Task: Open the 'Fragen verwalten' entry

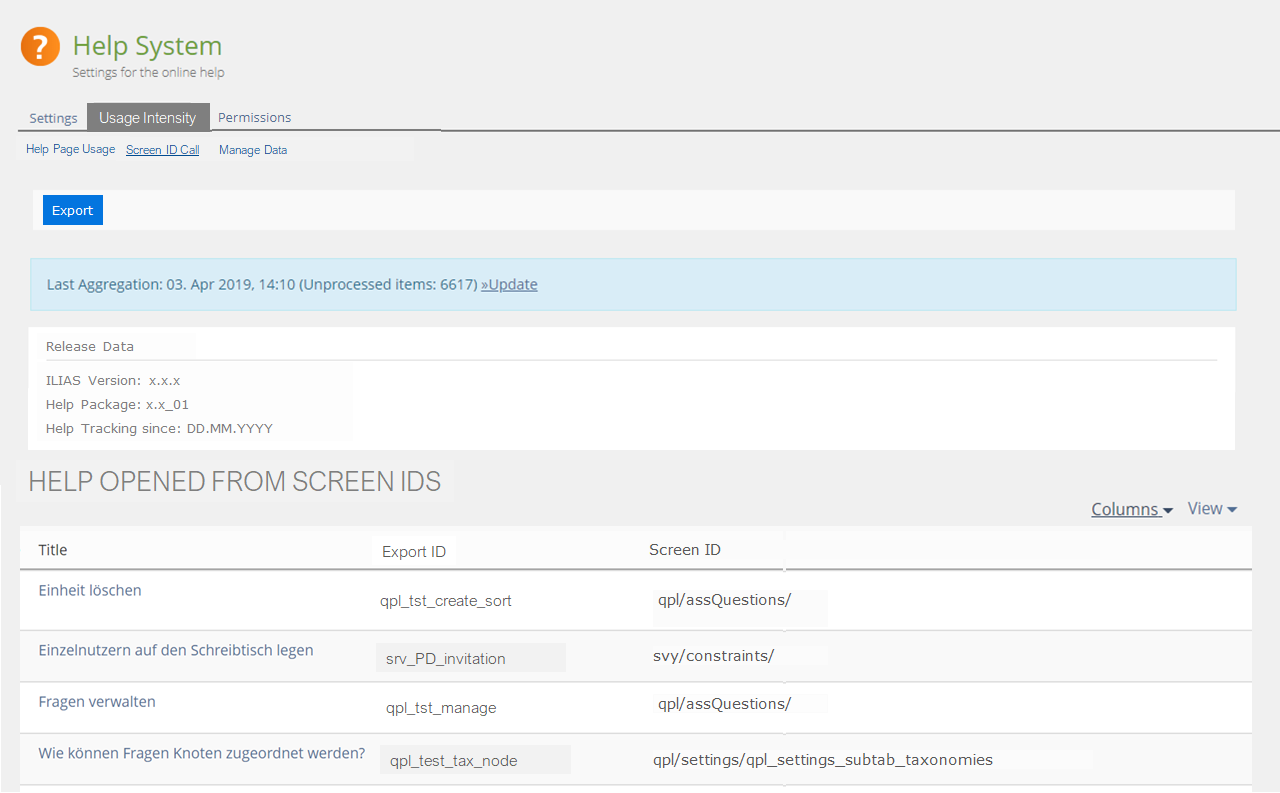Action: tap(97, 702)
